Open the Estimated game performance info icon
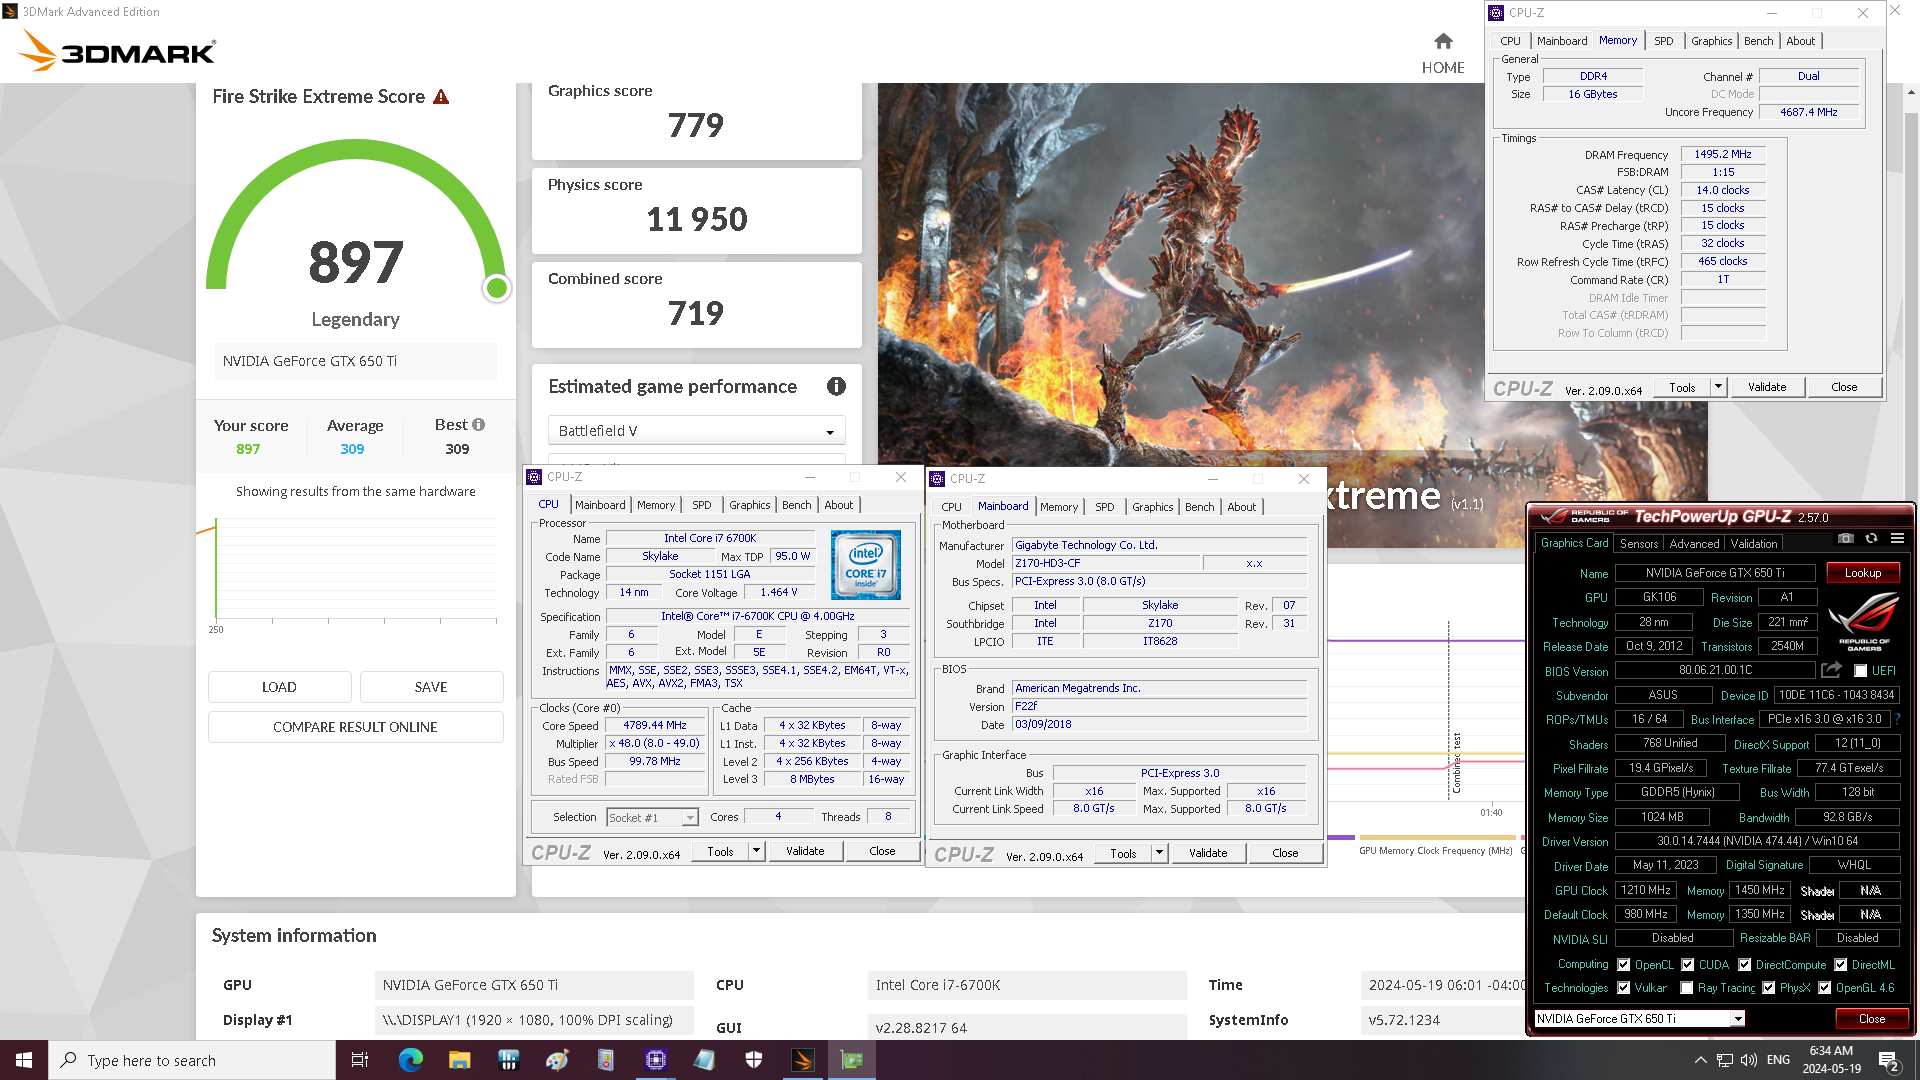This screenshot has height=1080, width=1920. tap(836, 386)
